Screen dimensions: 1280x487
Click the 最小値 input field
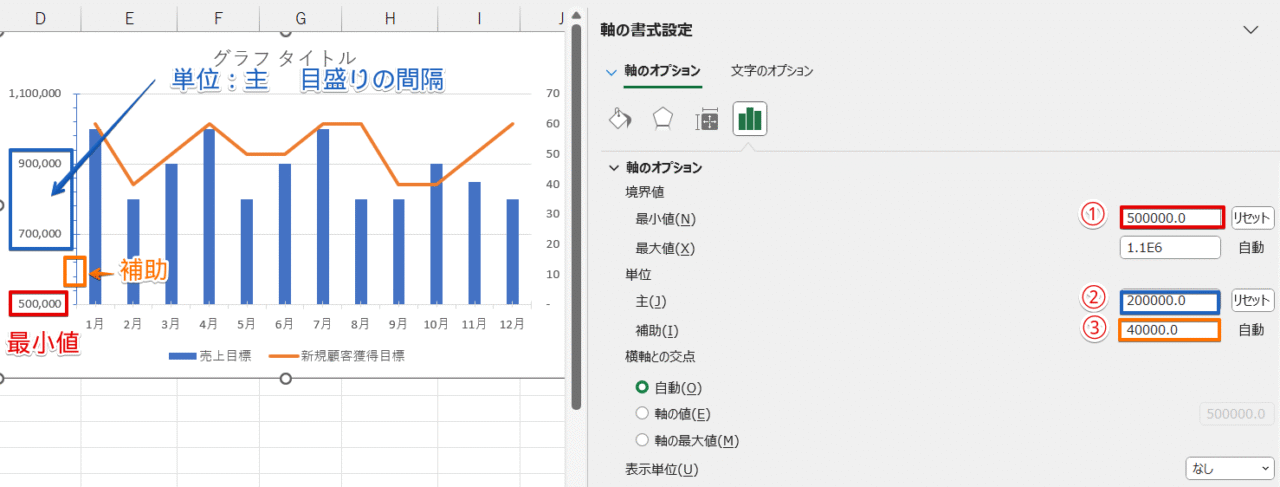pyautogui.click(x=1170, y=218)
